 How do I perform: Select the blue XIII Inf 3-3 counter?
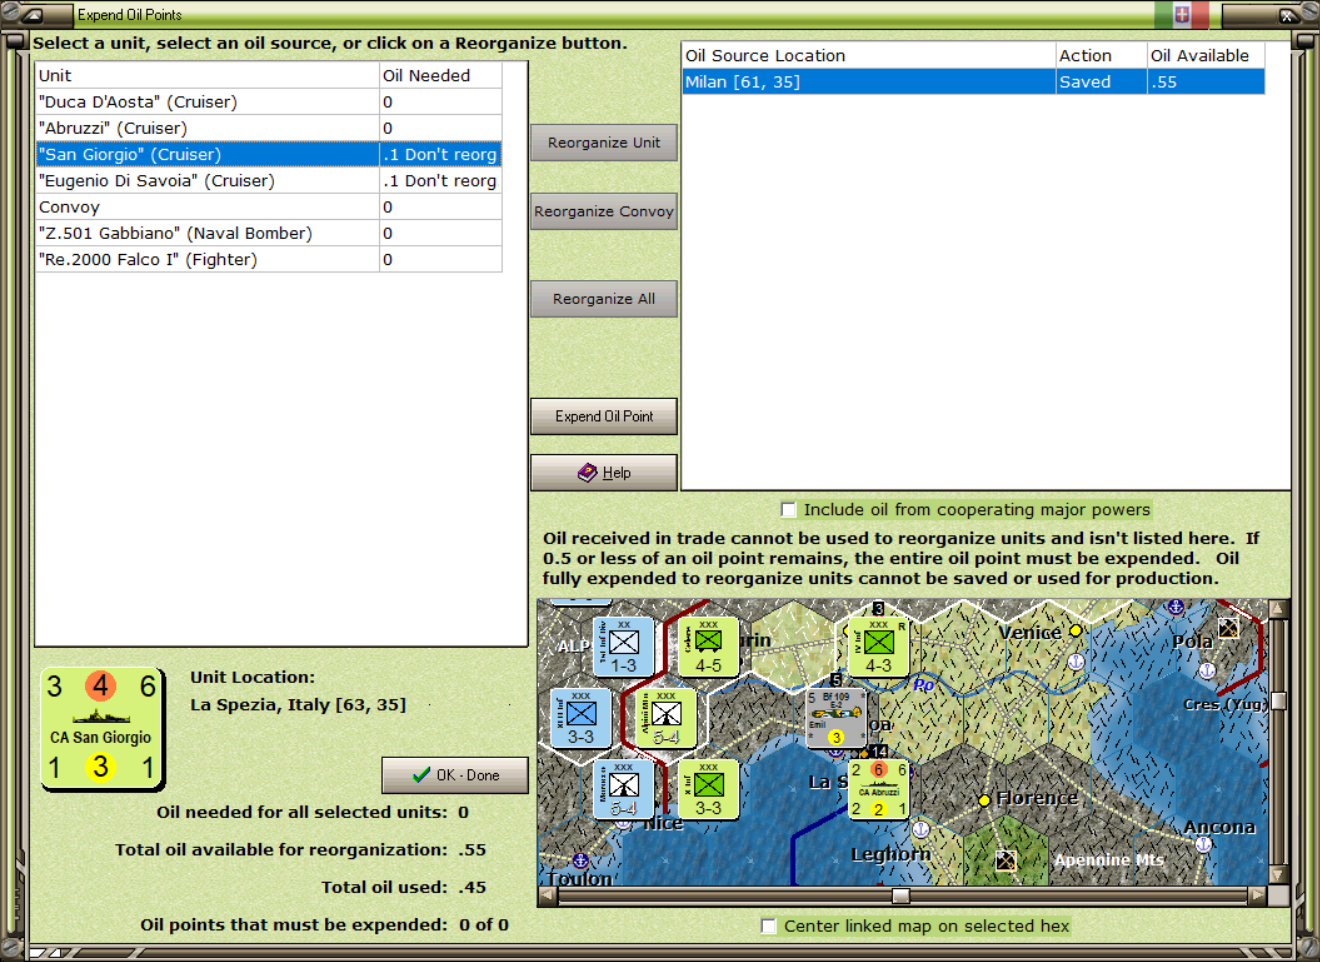(x=581, y=717)
